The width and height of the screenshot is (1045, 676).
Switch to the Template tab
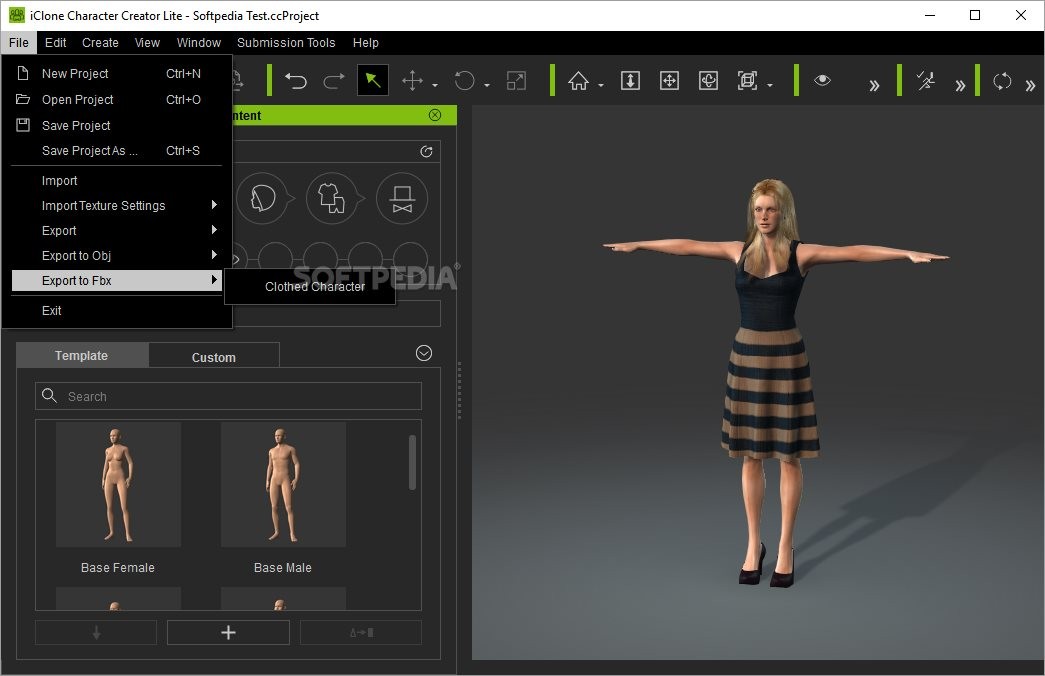(81, 355)
